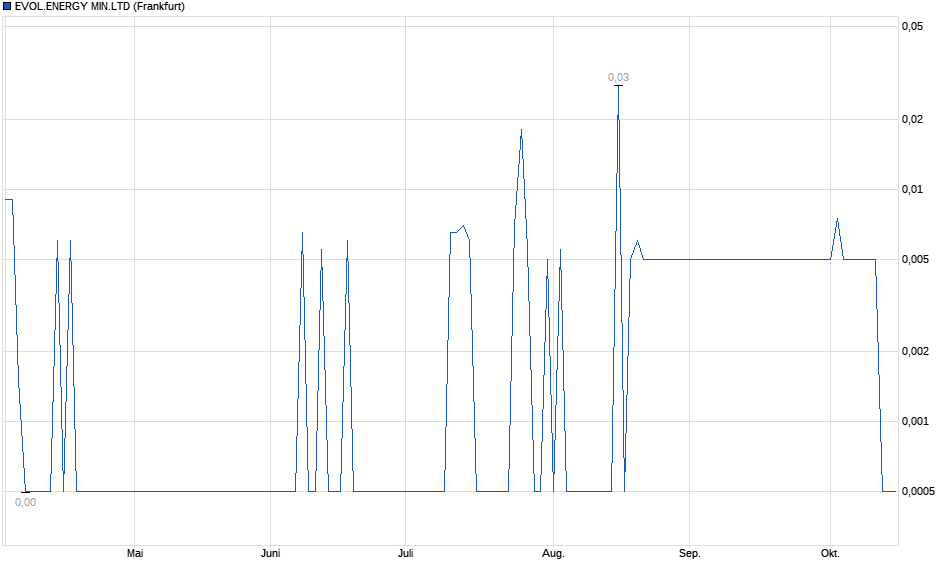Select the Juli label on the time axis

405,553
